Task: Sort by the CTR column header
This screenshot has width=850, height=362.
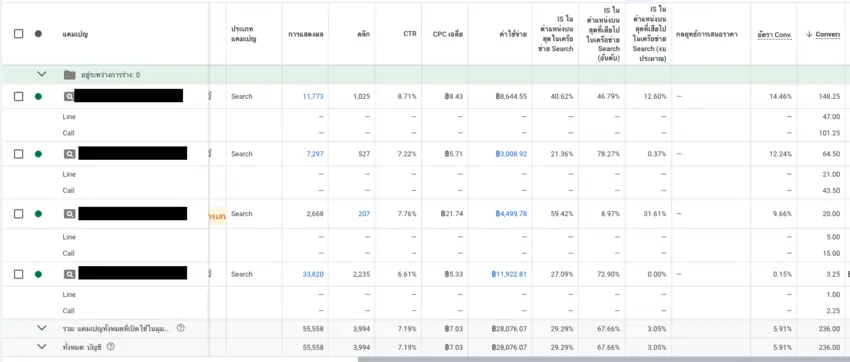Action: pos(410,34)
